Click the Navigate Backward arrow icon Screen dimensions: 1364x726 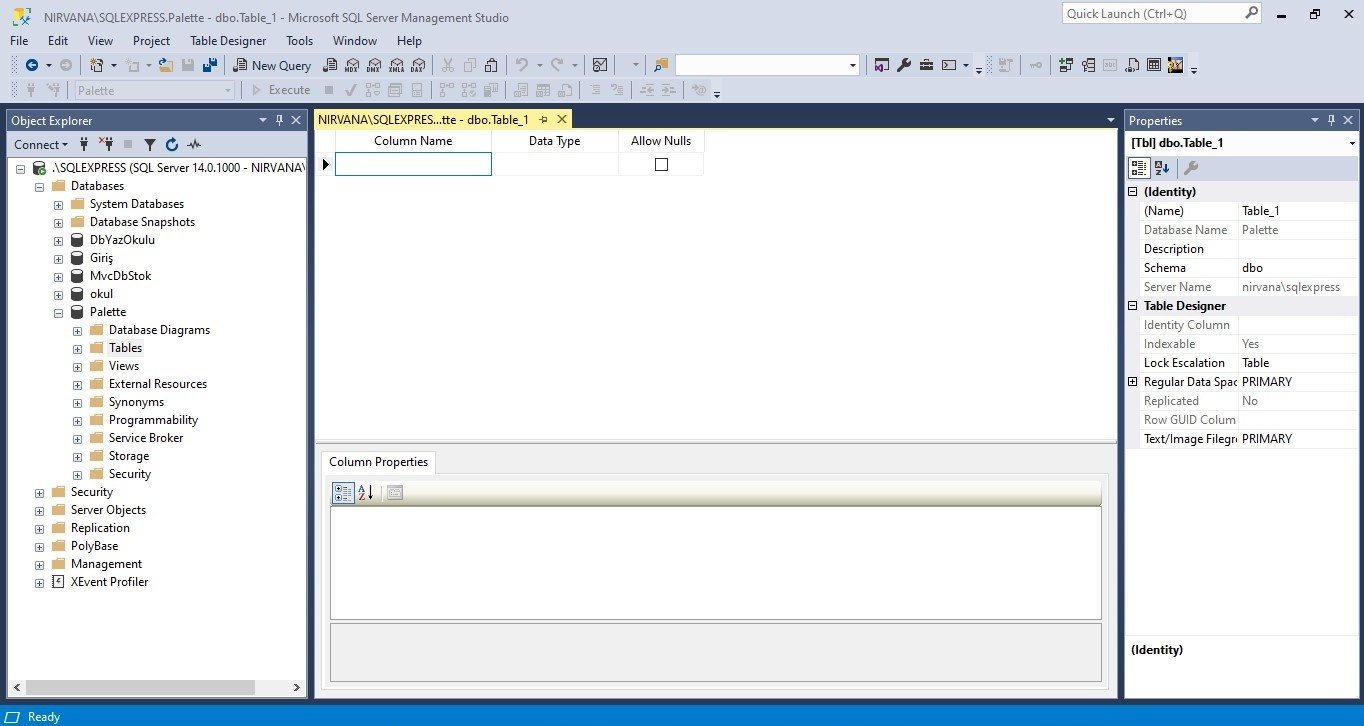click(32, 65)
